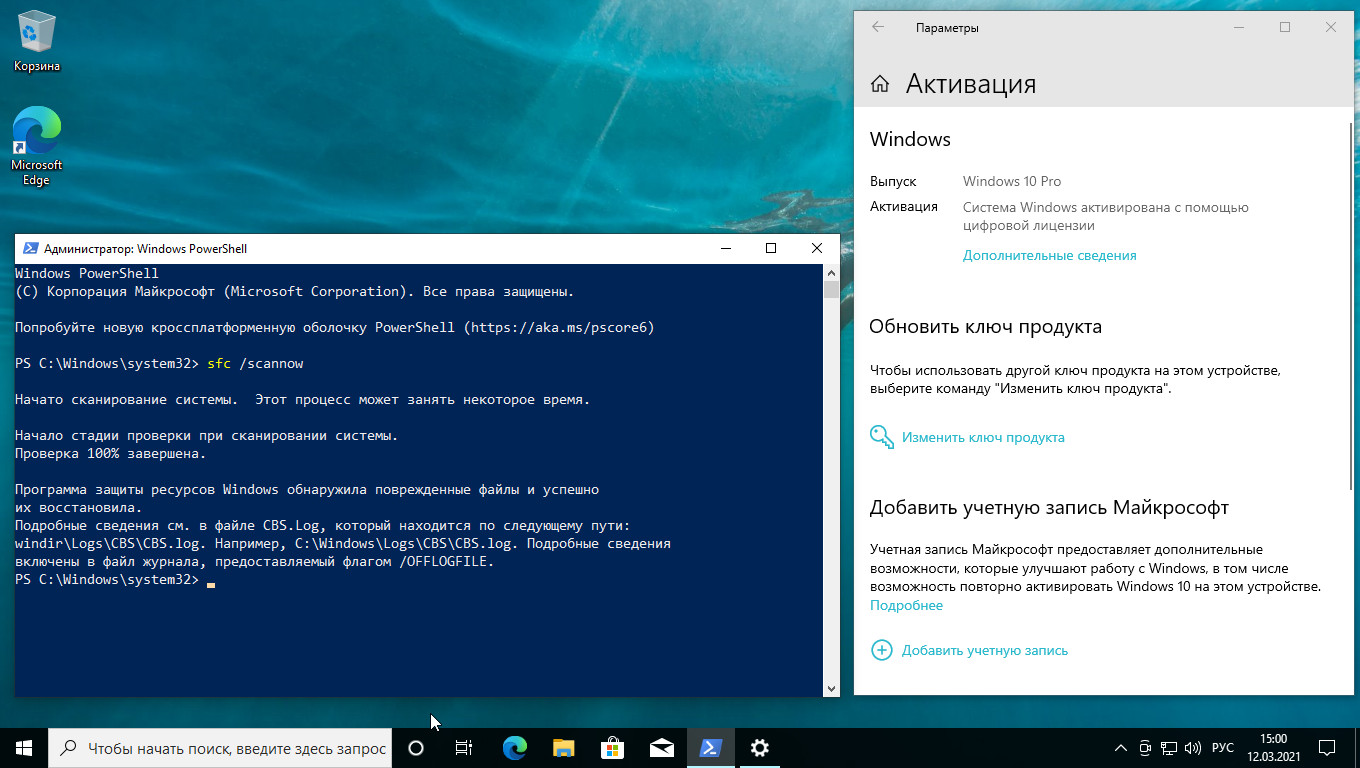Maximize the PowerShell window

click(x=771, y=249)
